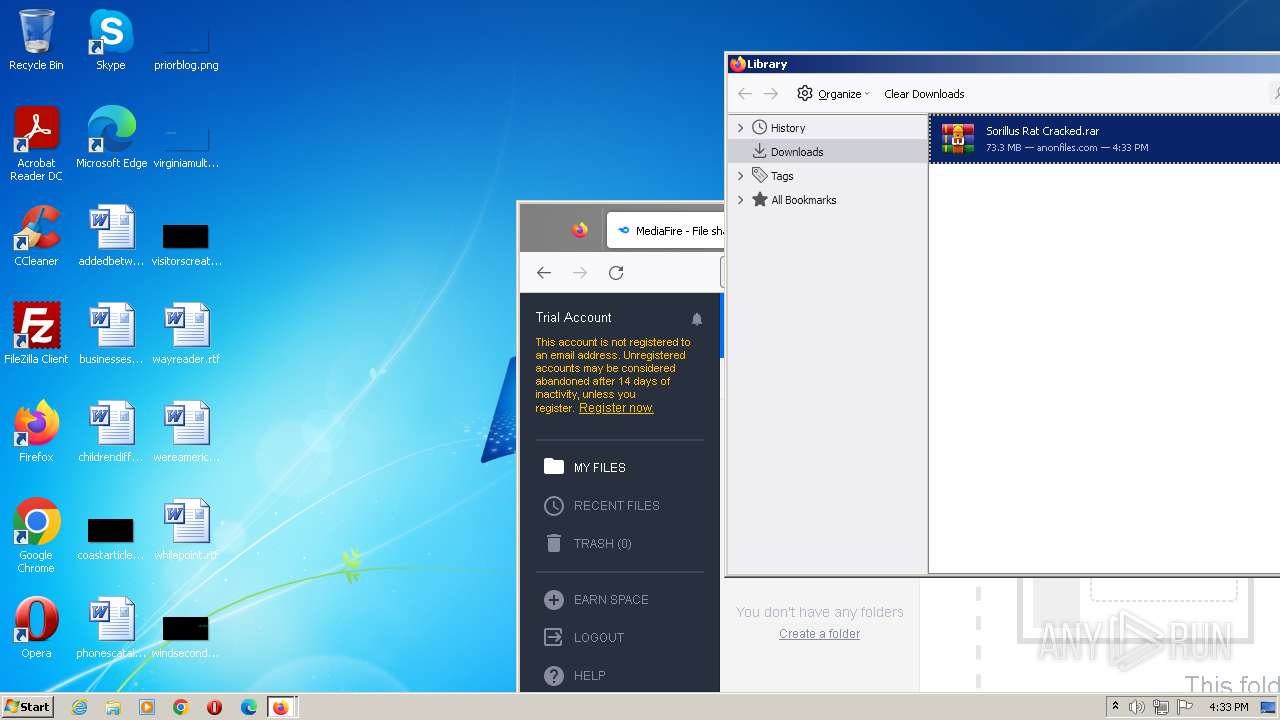Open the Organize dropdown in Library

833,94
